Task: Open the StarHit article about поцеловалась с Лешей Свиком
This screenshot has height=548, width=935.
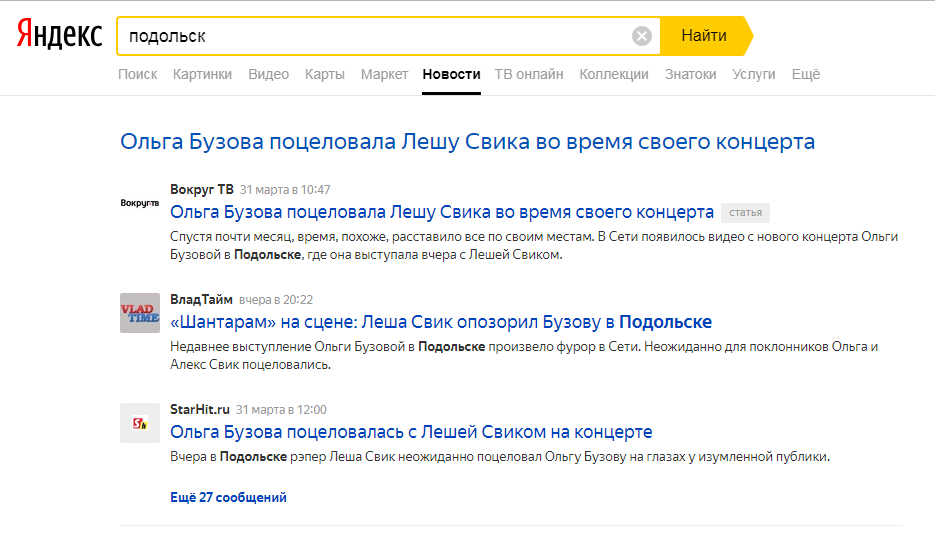Action: [x=411, y=432]
